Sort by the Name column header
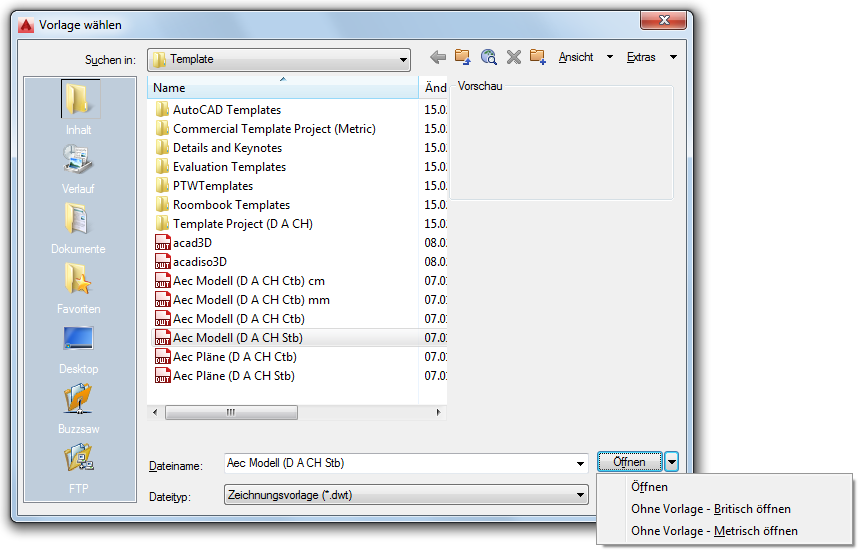This screenshot has height=560, width=862. point(283,88)
